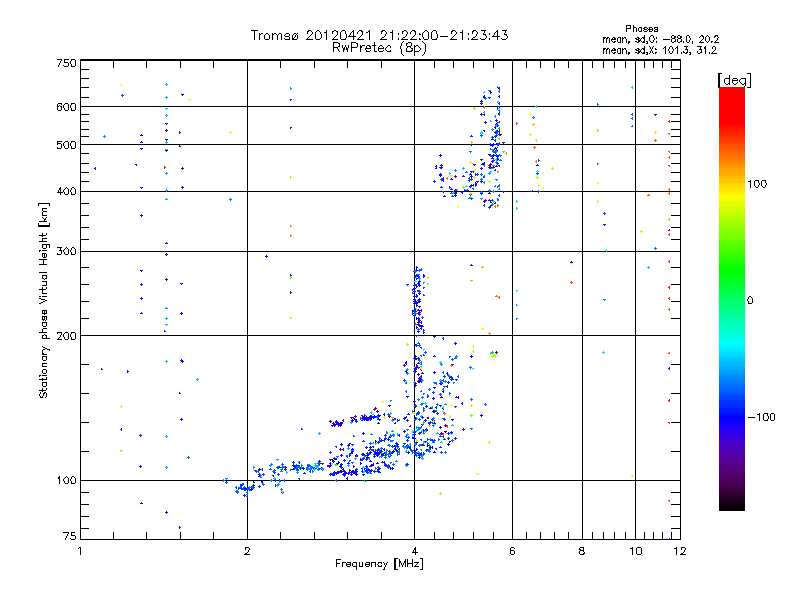800x600 pixels.
Task: Click the '400' y-axis tick label
Action: (66, 191)
